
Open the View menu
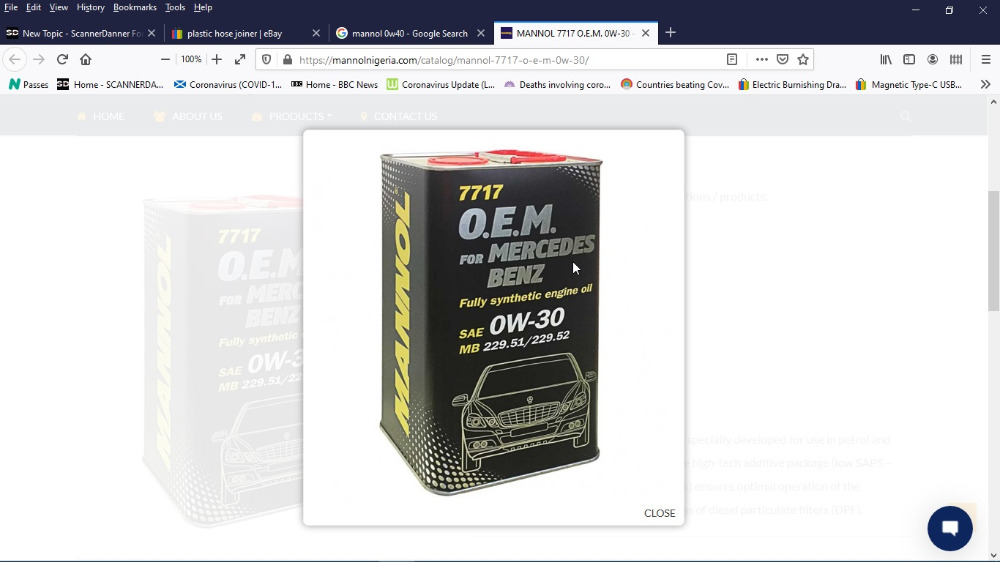tap(59, 8)
